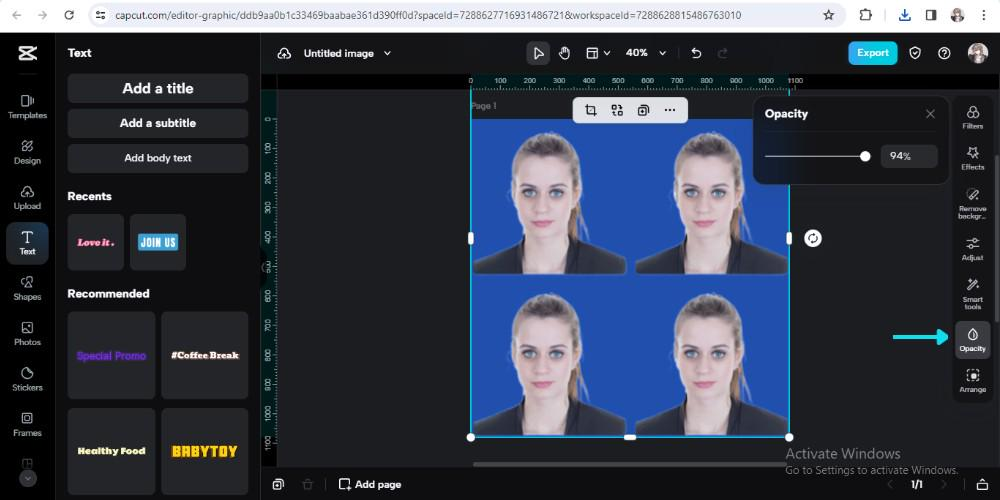Click the delete page trash icon
Image resolution: width=1000 pixels, height=500 pixels.
(x=307, y=485)
